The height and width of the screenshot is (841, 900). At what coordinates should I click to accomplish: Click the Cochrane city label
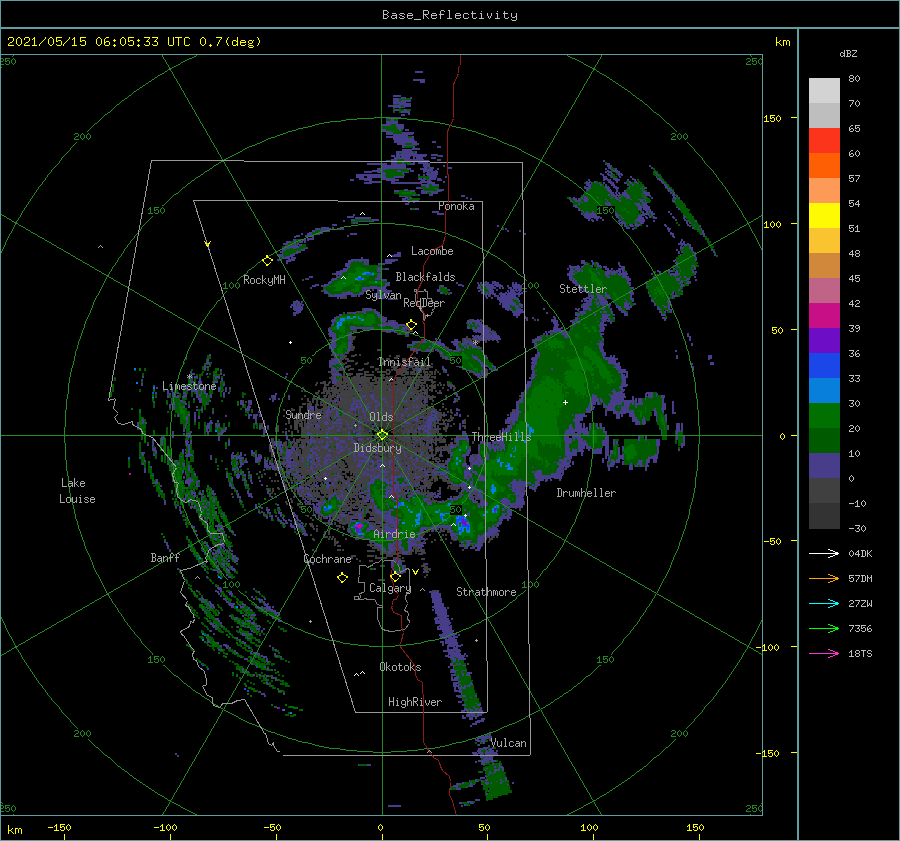click(x=327, y=559)
